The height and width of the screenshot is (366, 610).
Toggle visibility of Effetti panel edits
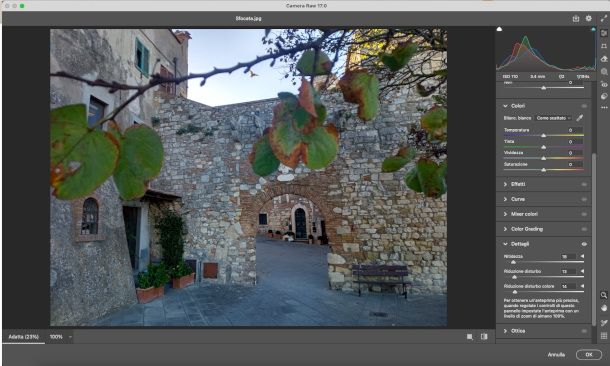[x=584, y=184]
